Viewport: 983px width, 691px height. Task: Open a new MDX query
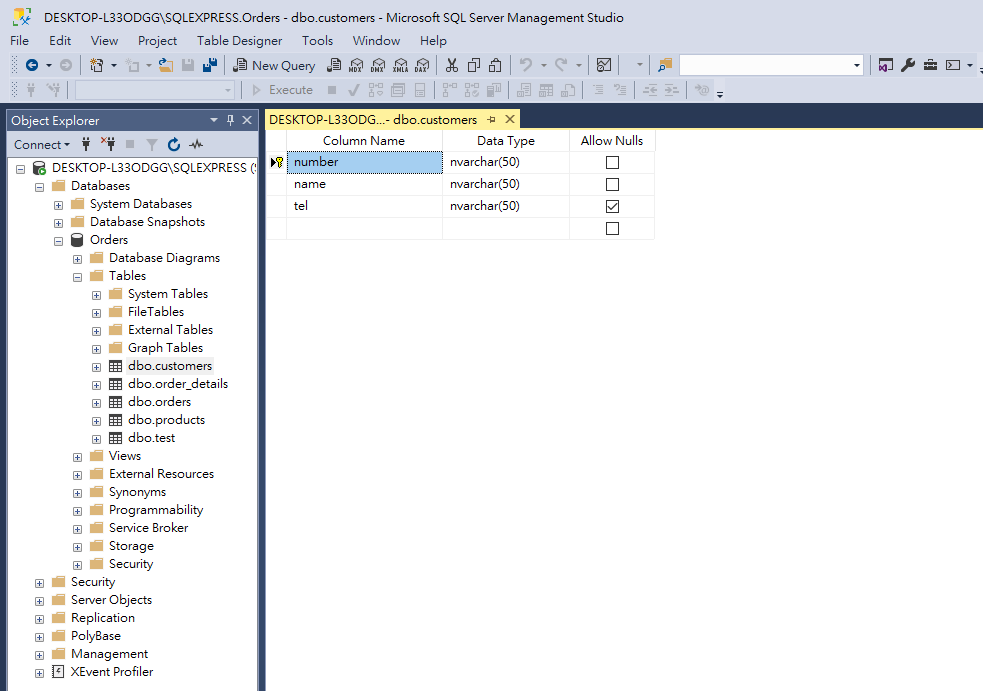pos(358,65)
